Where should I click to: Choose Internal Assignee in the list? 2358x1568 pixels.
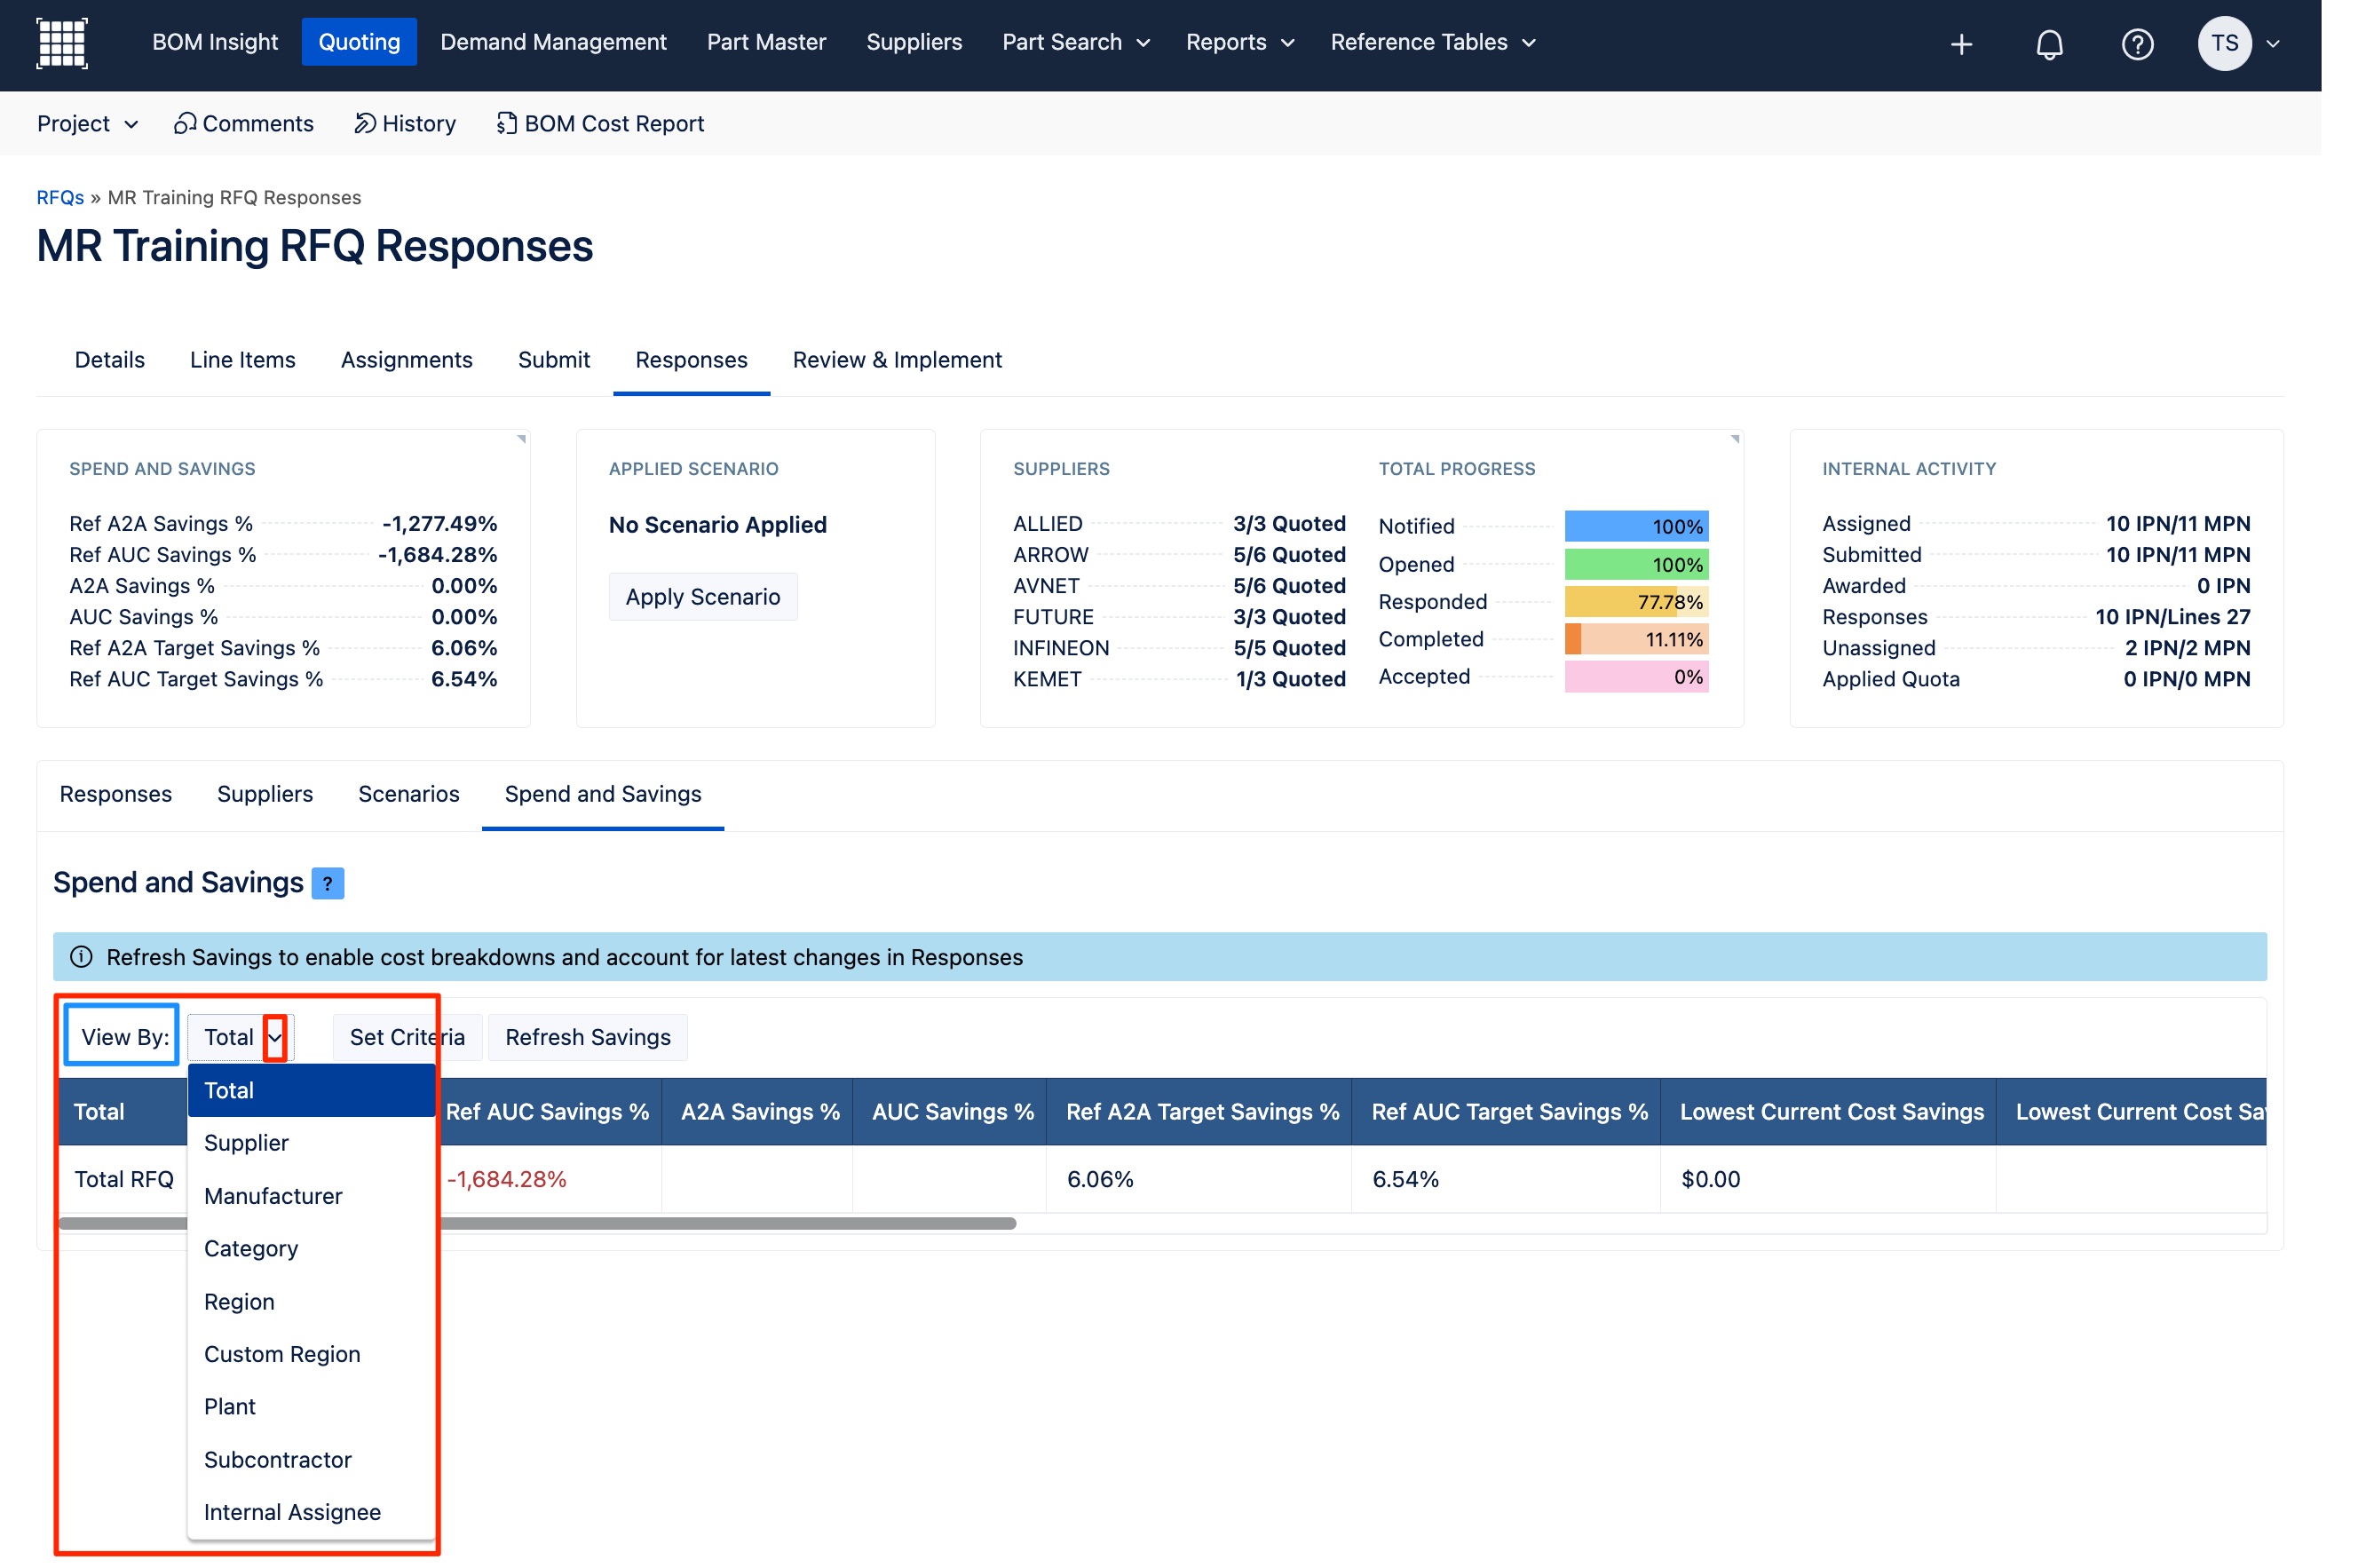311,1513
